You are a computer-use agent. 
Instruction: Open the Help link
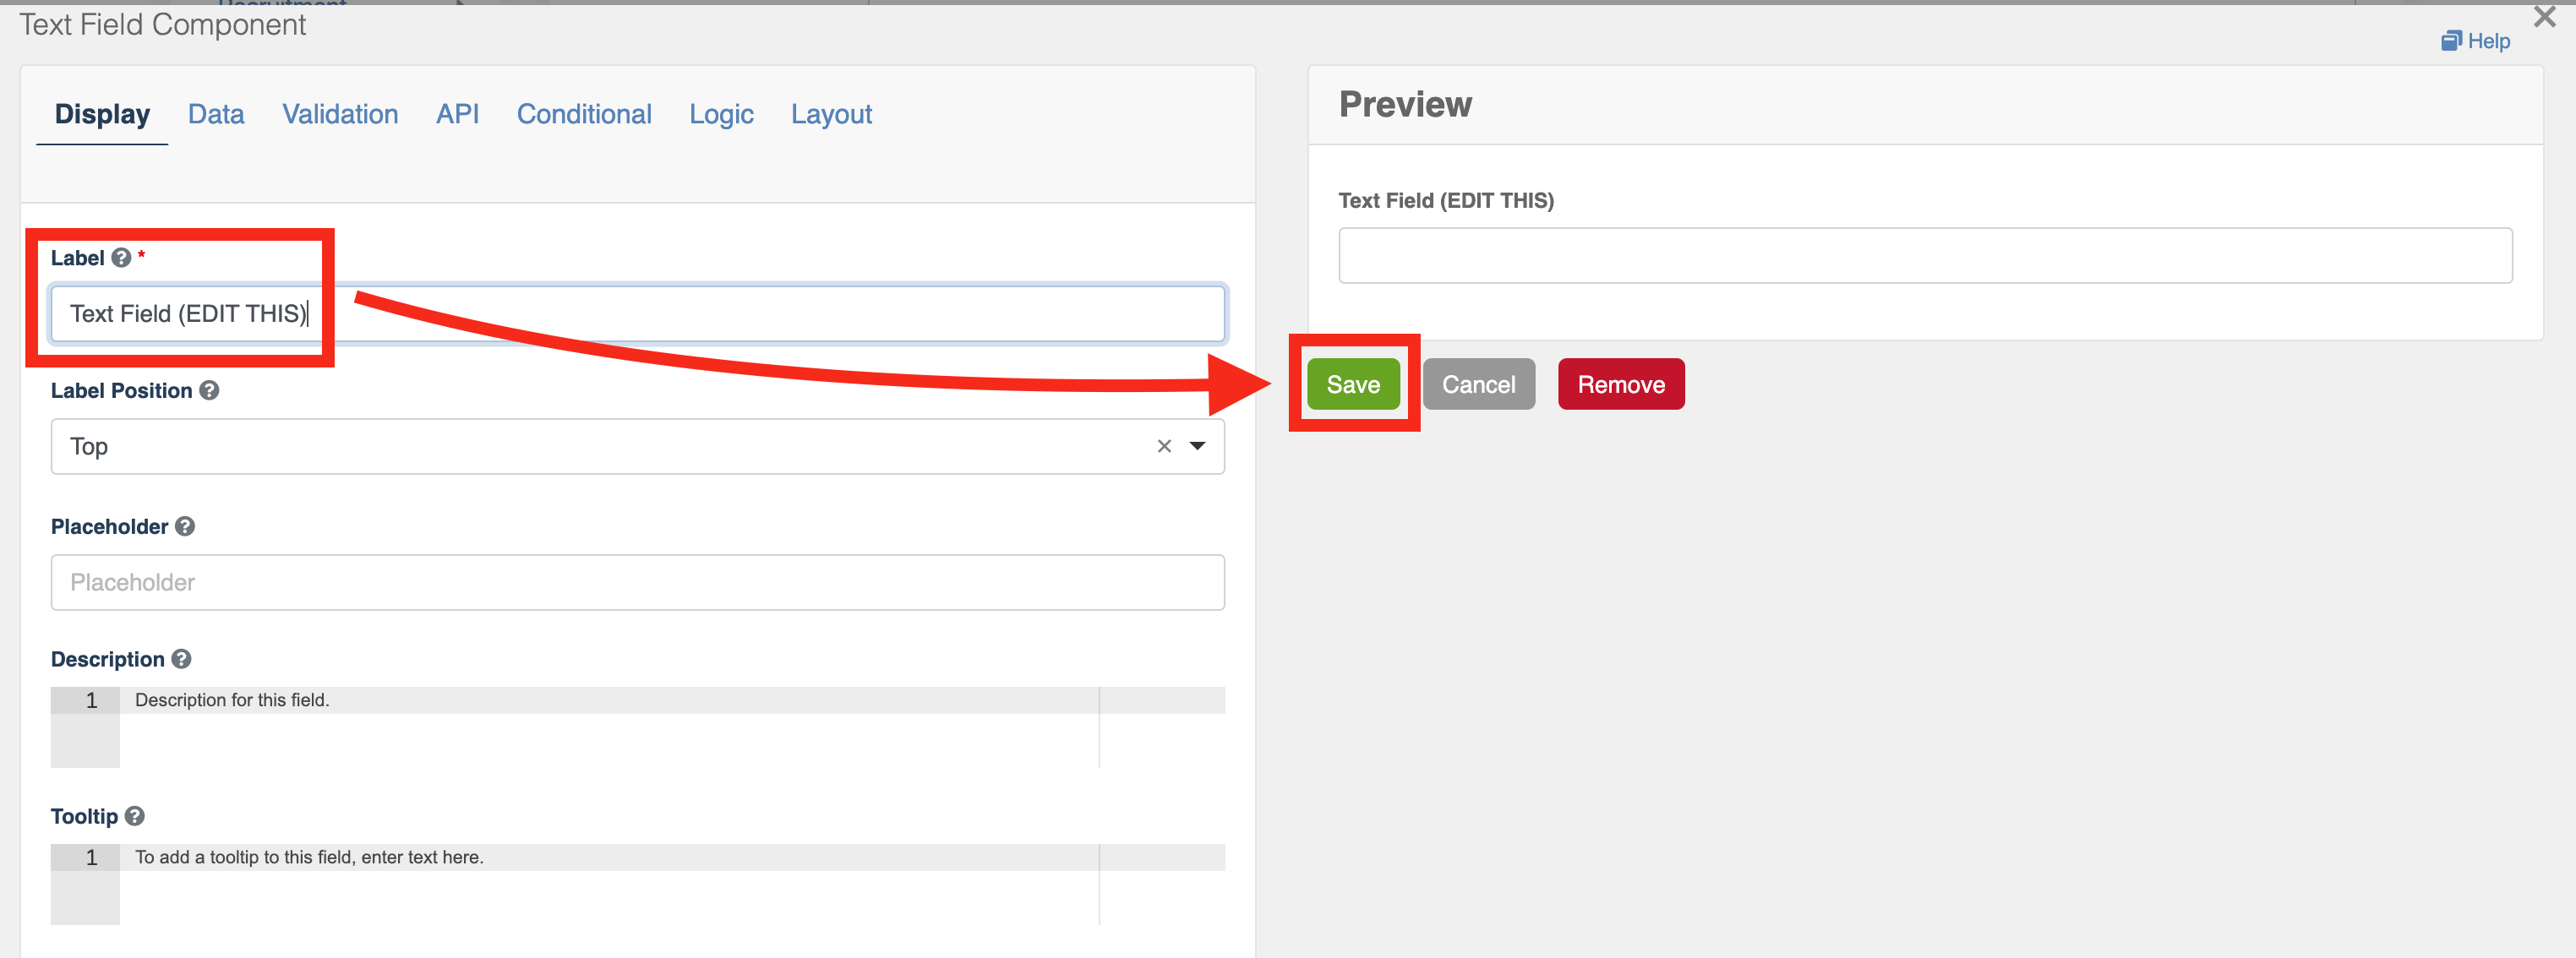point(2476,41)
